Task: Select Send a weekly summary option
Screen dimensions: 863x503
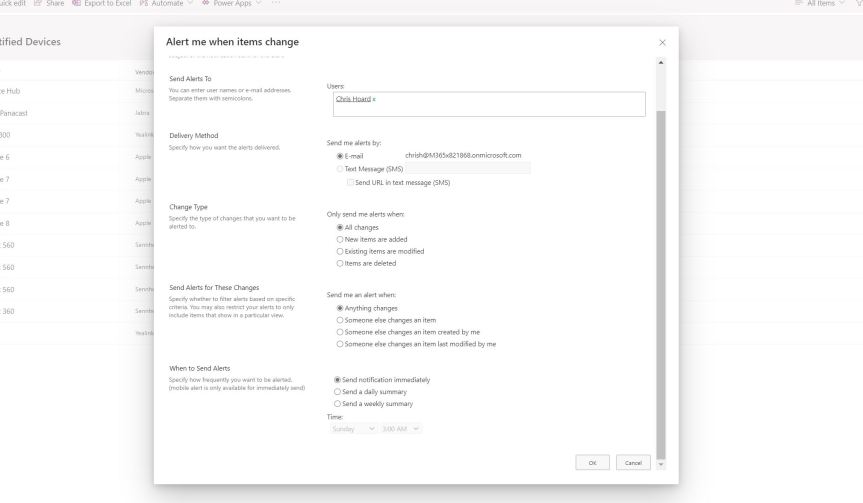Action: point(338,404)
